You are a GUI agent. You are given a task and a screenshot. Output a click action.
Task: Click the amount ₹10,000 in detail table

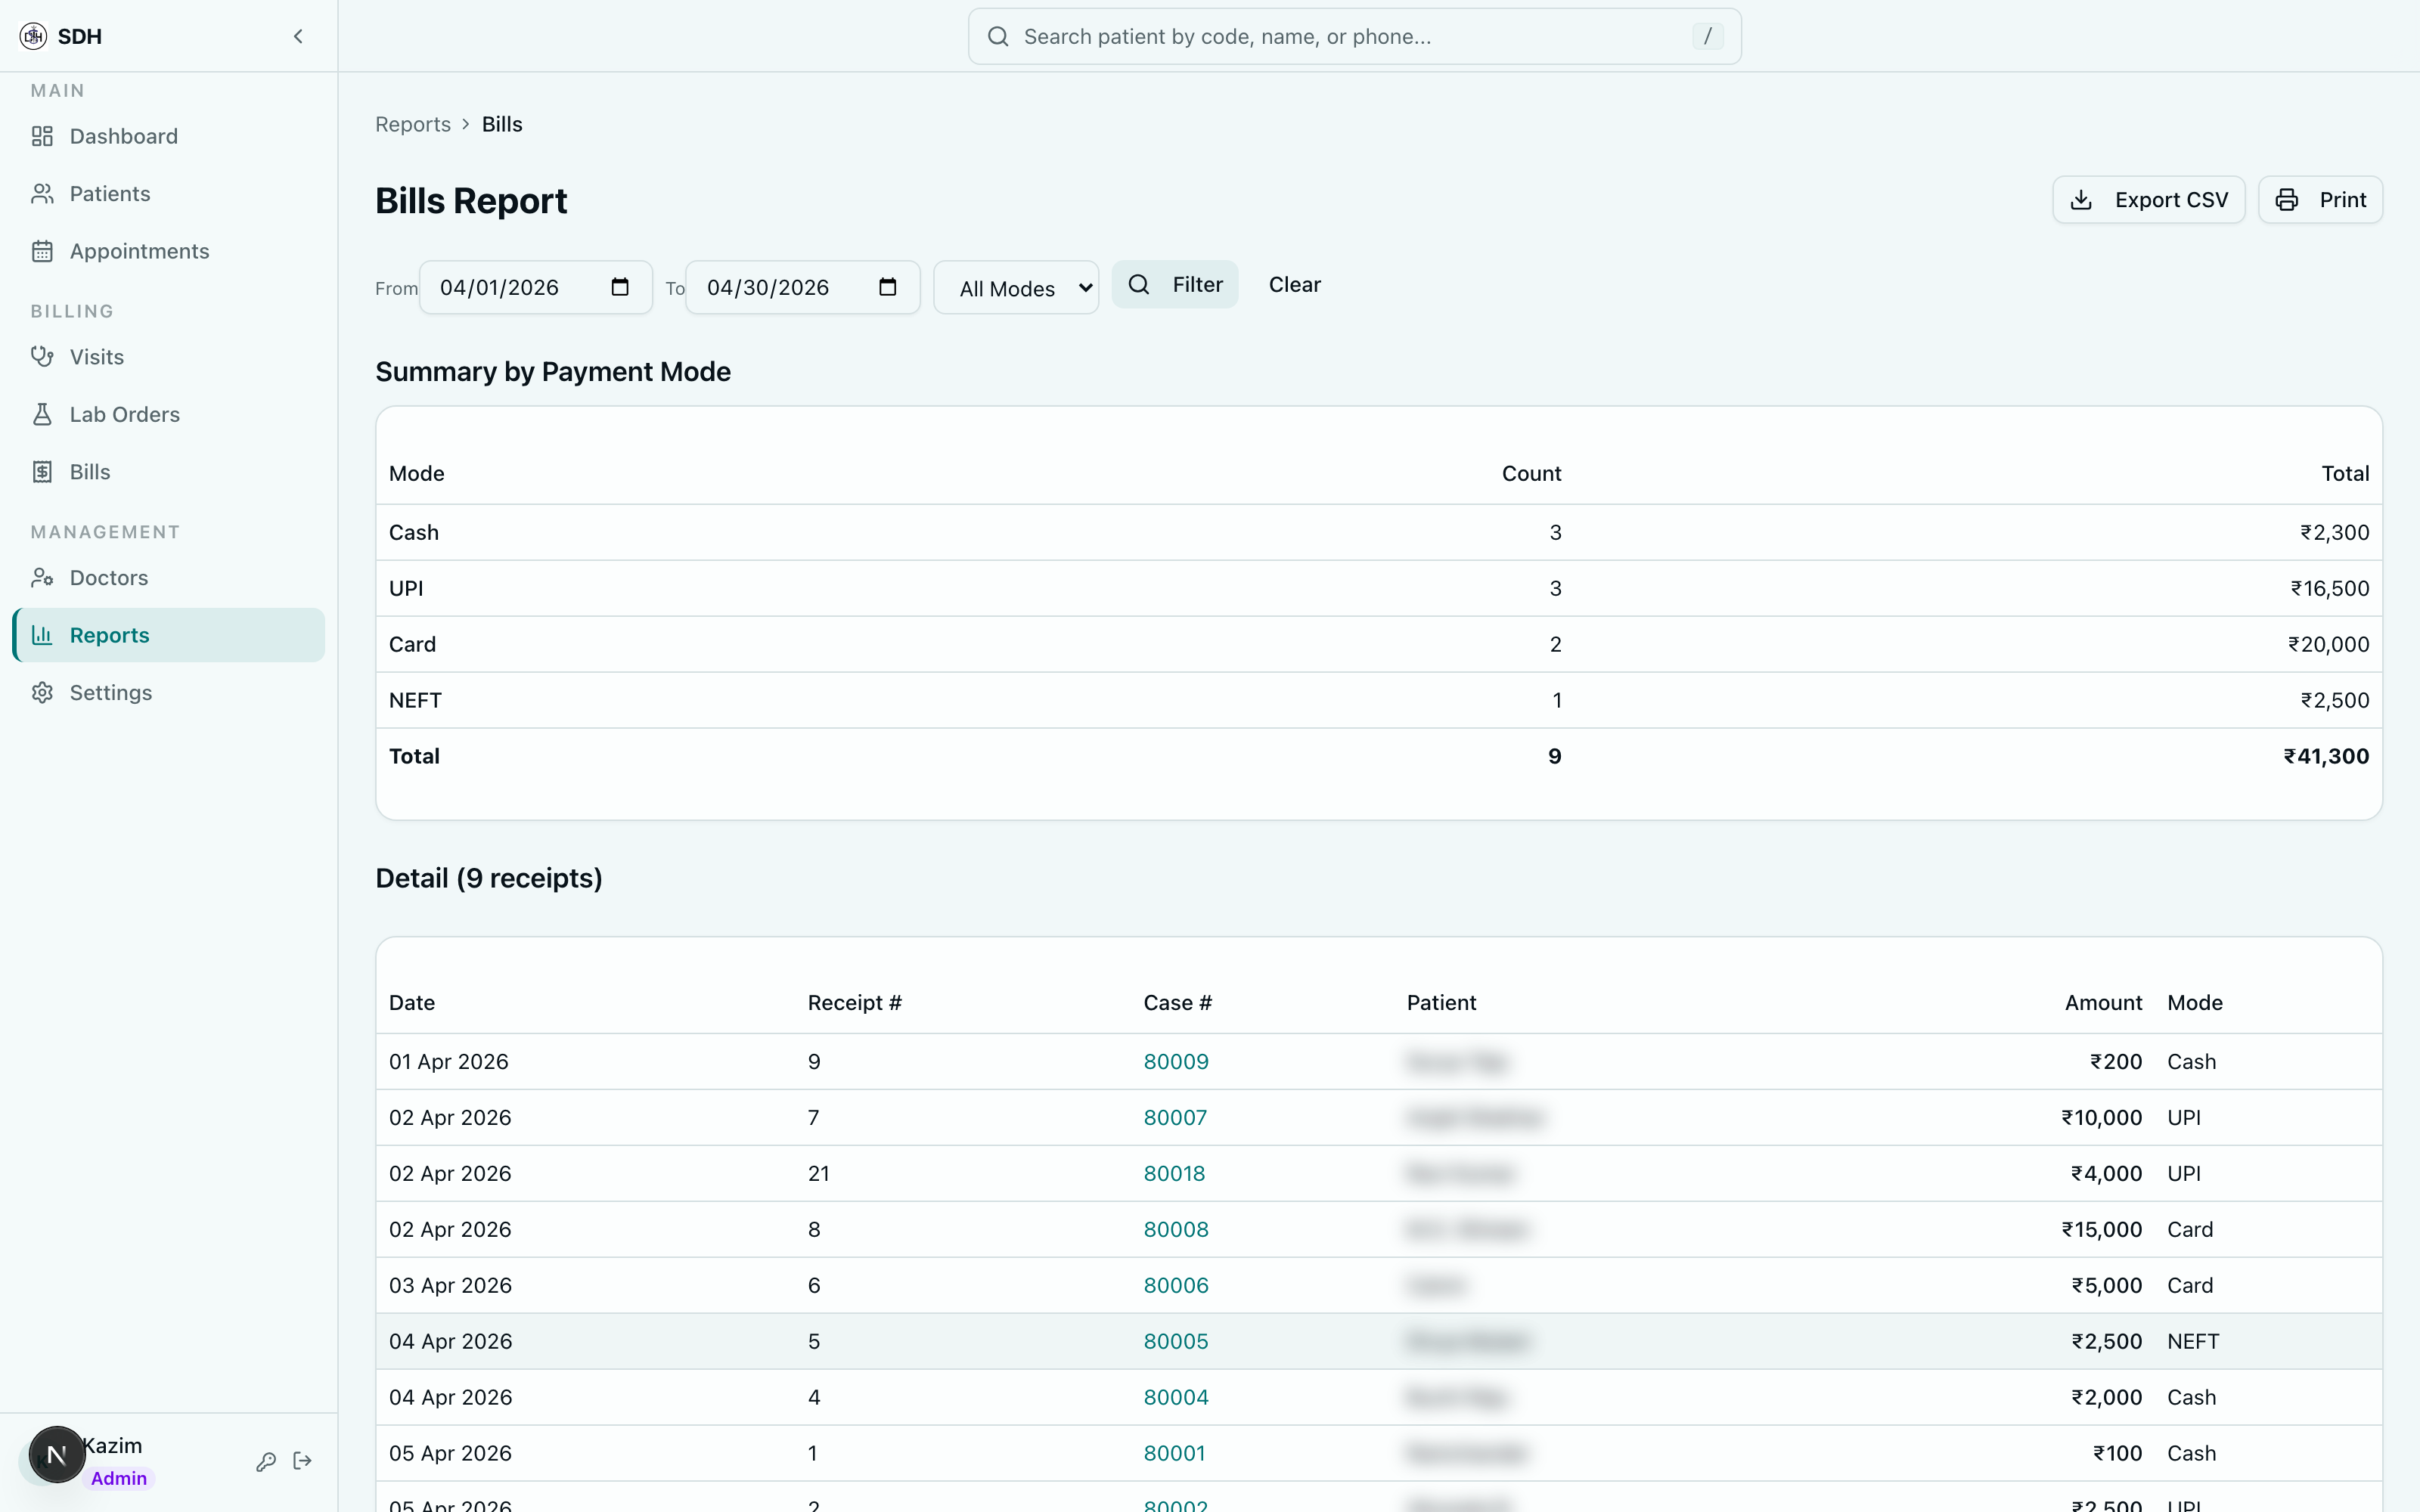tap(2101, 1118)
